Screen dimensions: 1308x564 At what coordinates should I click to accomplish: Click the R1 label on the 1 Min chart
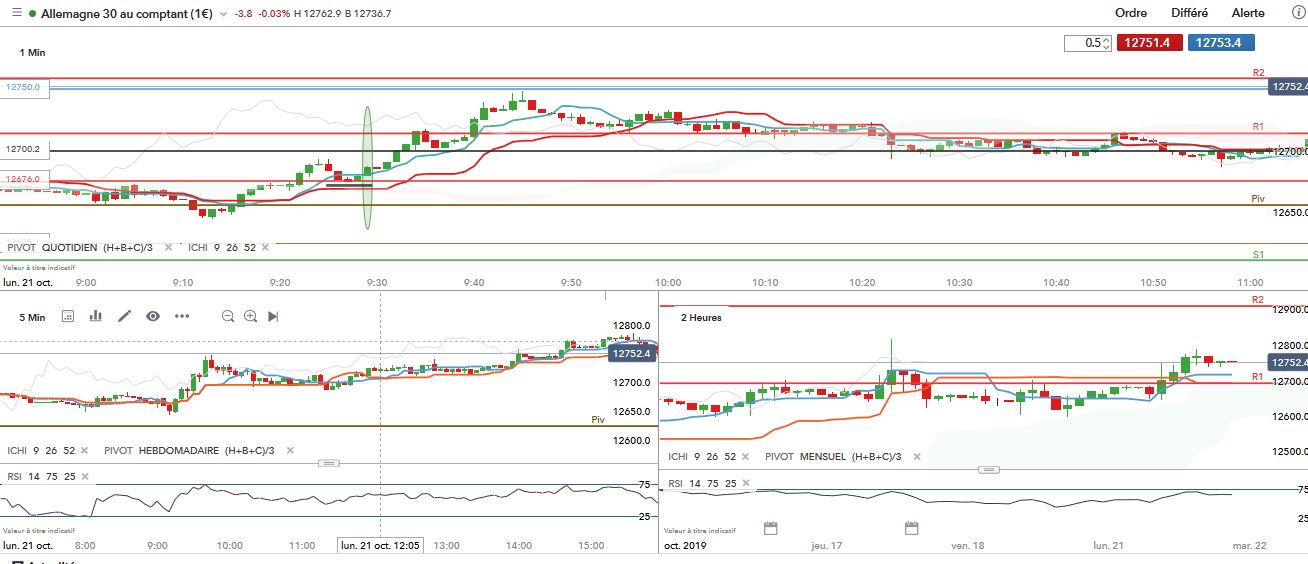[x=1258, y=127]
